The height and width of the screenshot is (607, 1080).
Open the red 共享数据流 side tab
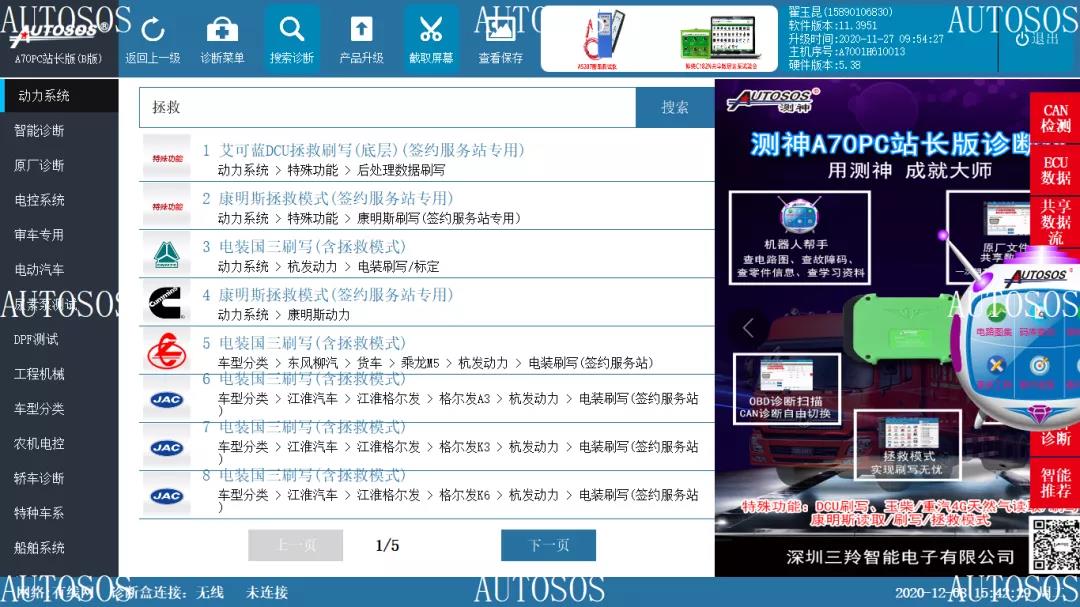tap(1055, 222)
